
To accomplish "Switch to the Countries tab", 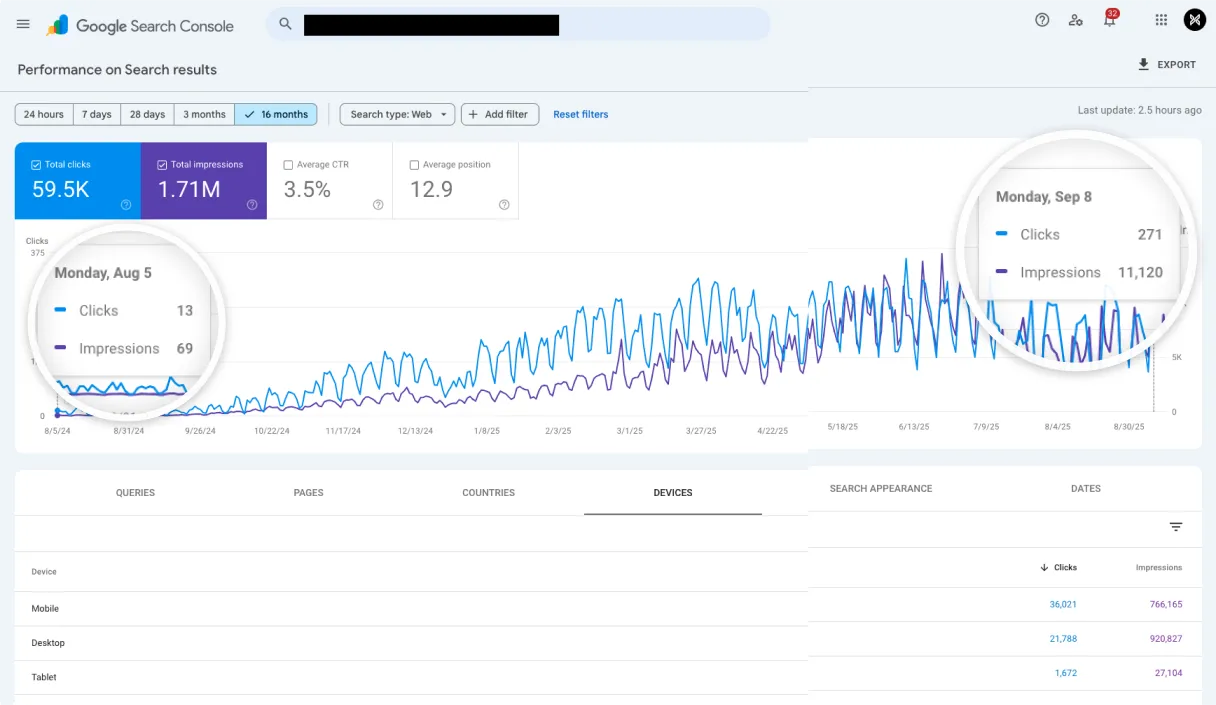I will point(488,493).
